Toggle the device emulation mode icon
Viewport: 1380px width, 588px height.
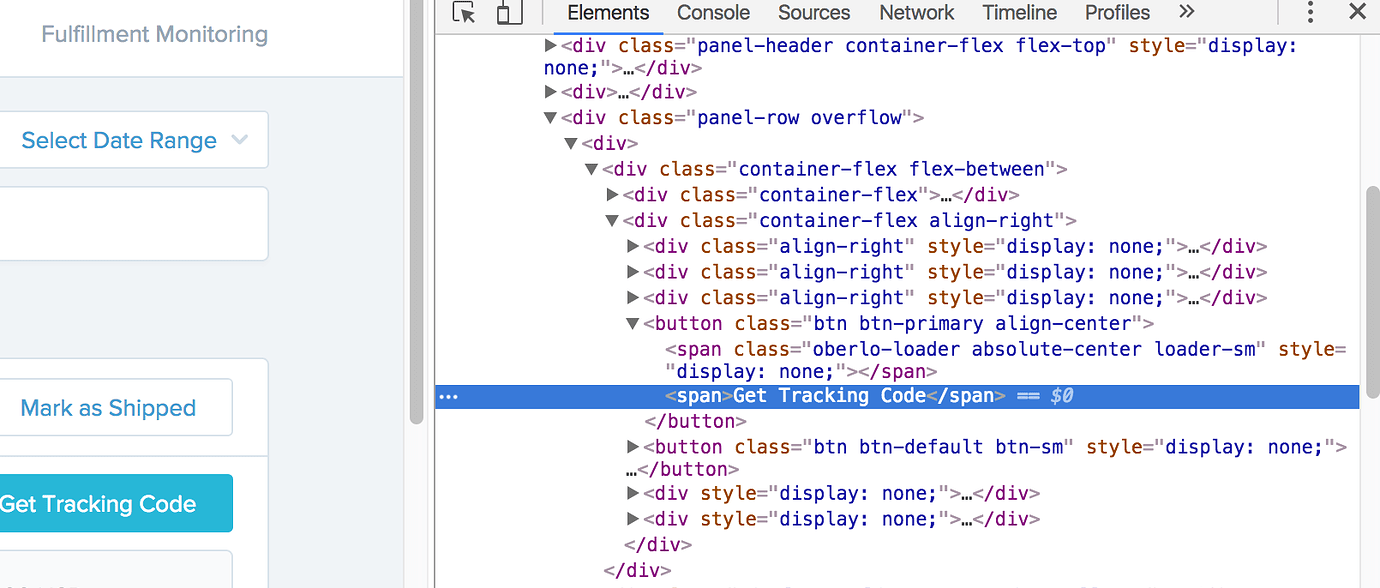(508, 13)
